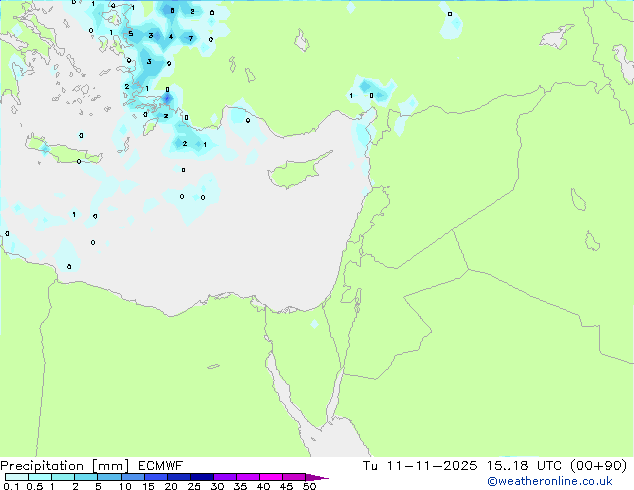
Task: Select the '15..18 UTC' time range text
Action: click(x=524, y=466)
